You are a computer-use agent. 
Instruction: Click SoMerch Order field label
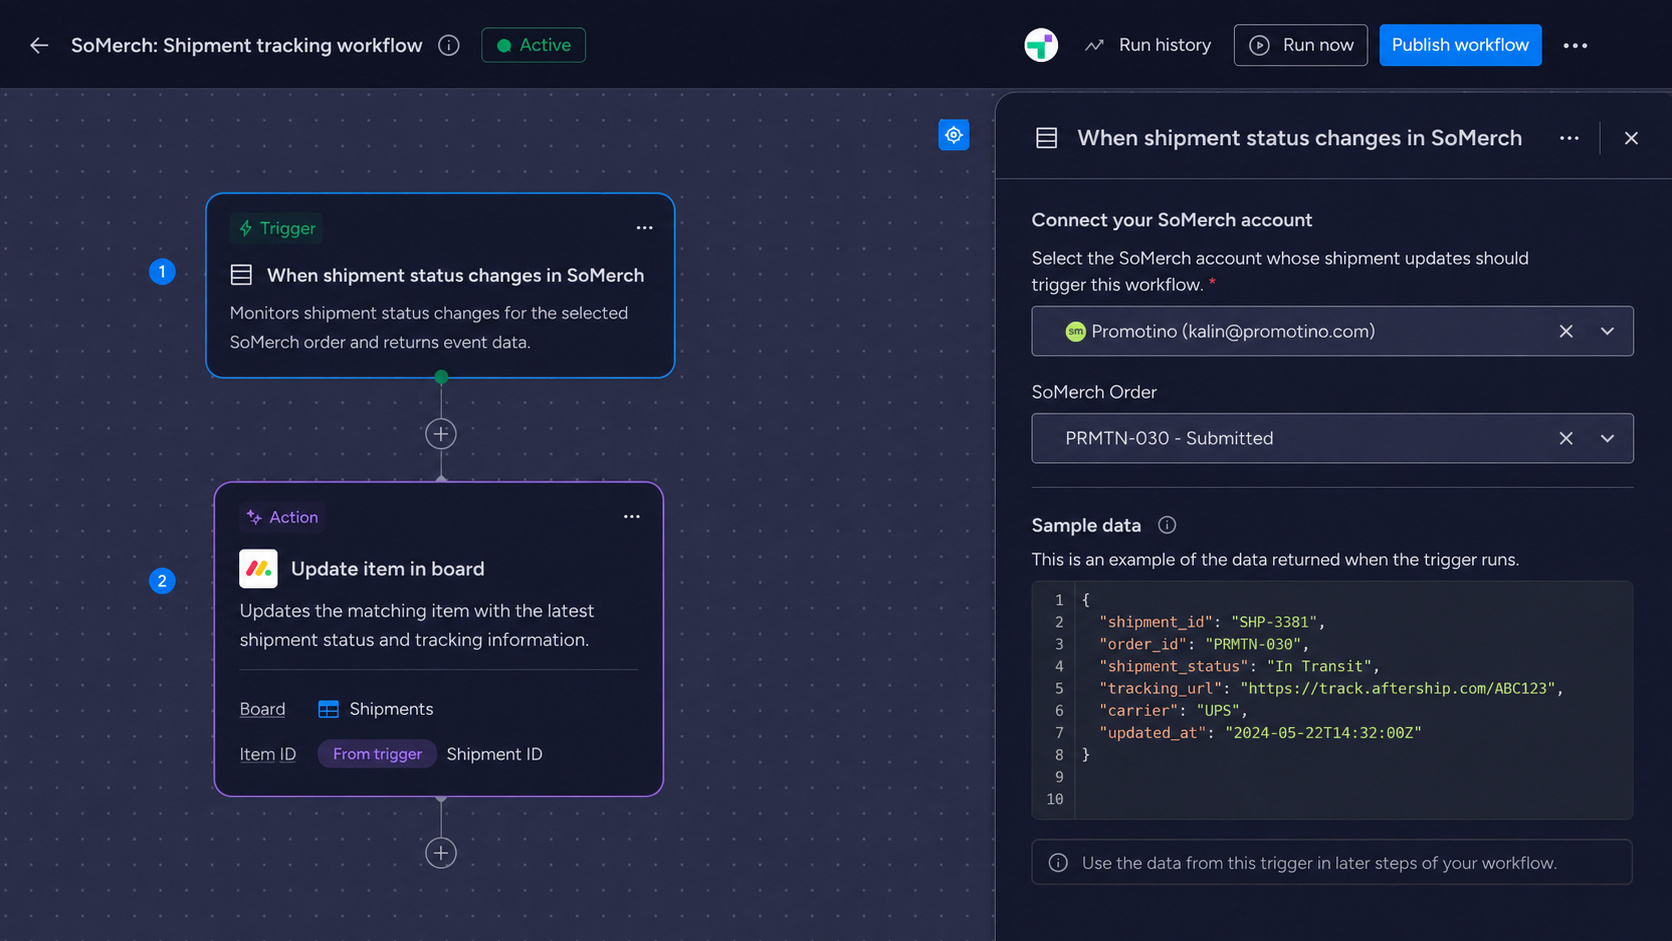[1094, 392]
